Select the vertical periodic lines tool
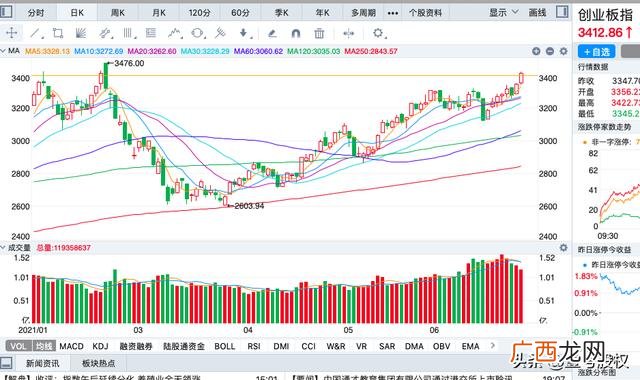Screen dimensions: 640x380 (x=128, y=33)
